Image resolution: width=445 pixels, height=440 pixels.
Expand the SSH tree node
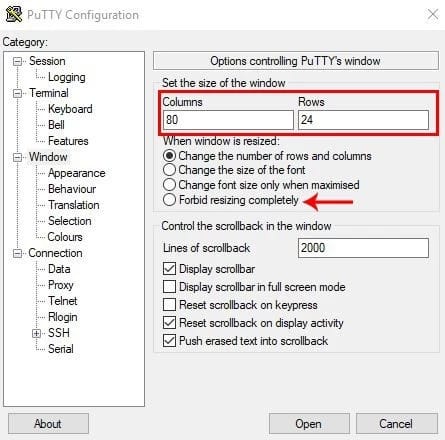click(x=36, y=333)
